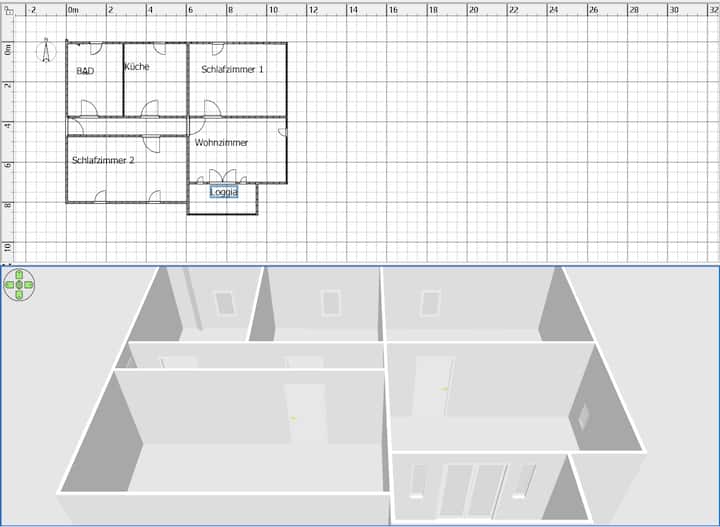720x527 pixels.
Task: Click the small window on right 3D wall
Action: 582,413
